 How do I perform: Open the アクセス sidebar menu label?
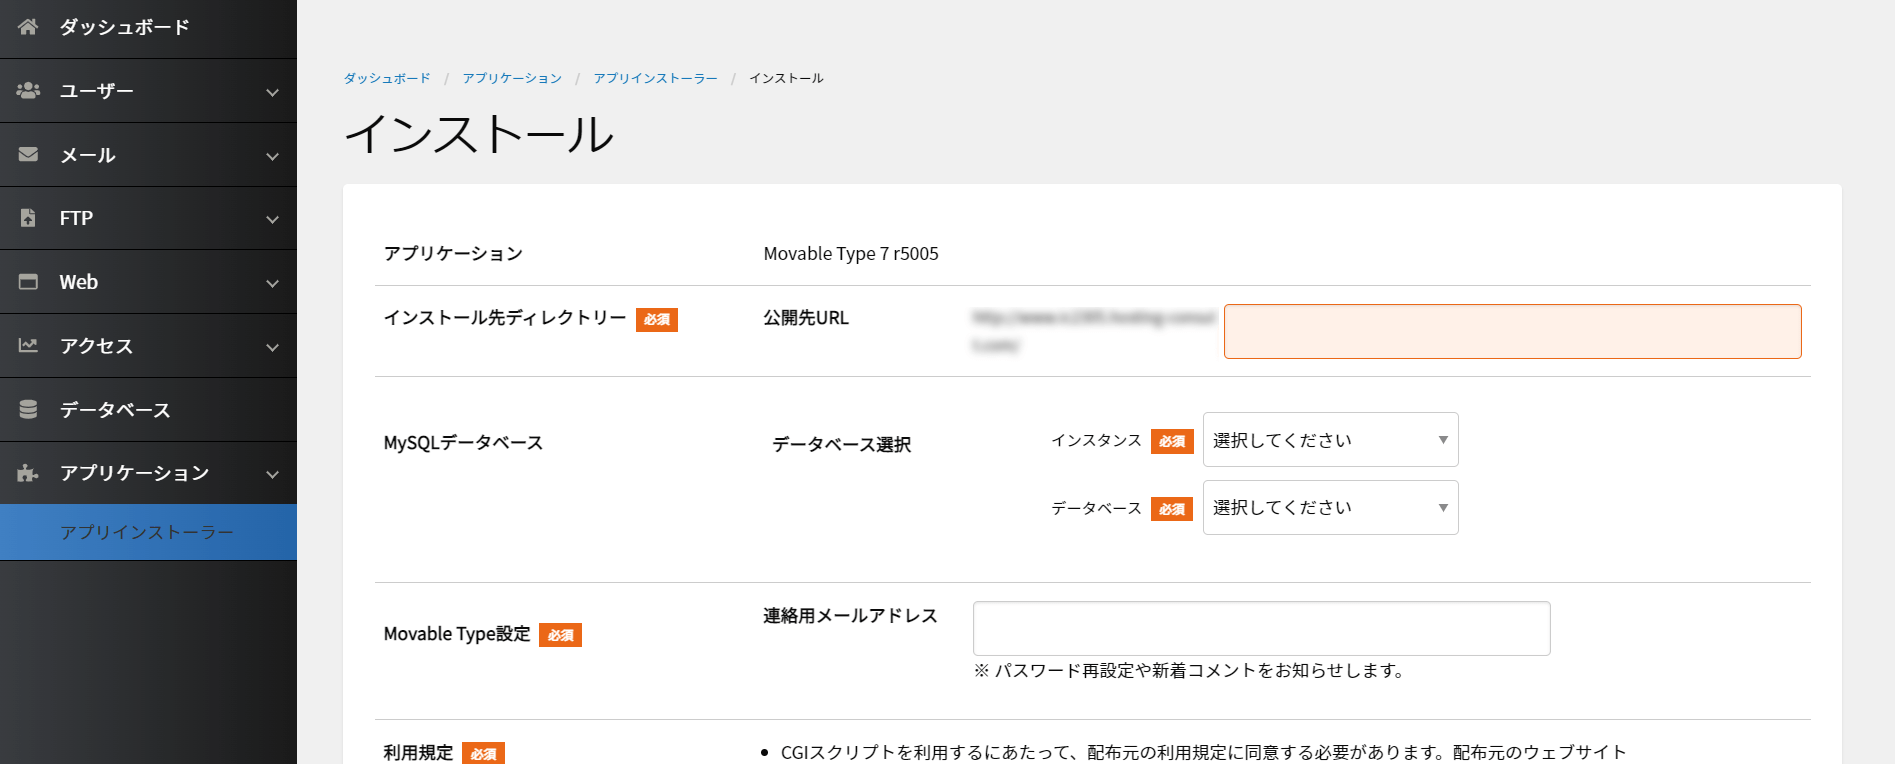click(x=96, y=346)
